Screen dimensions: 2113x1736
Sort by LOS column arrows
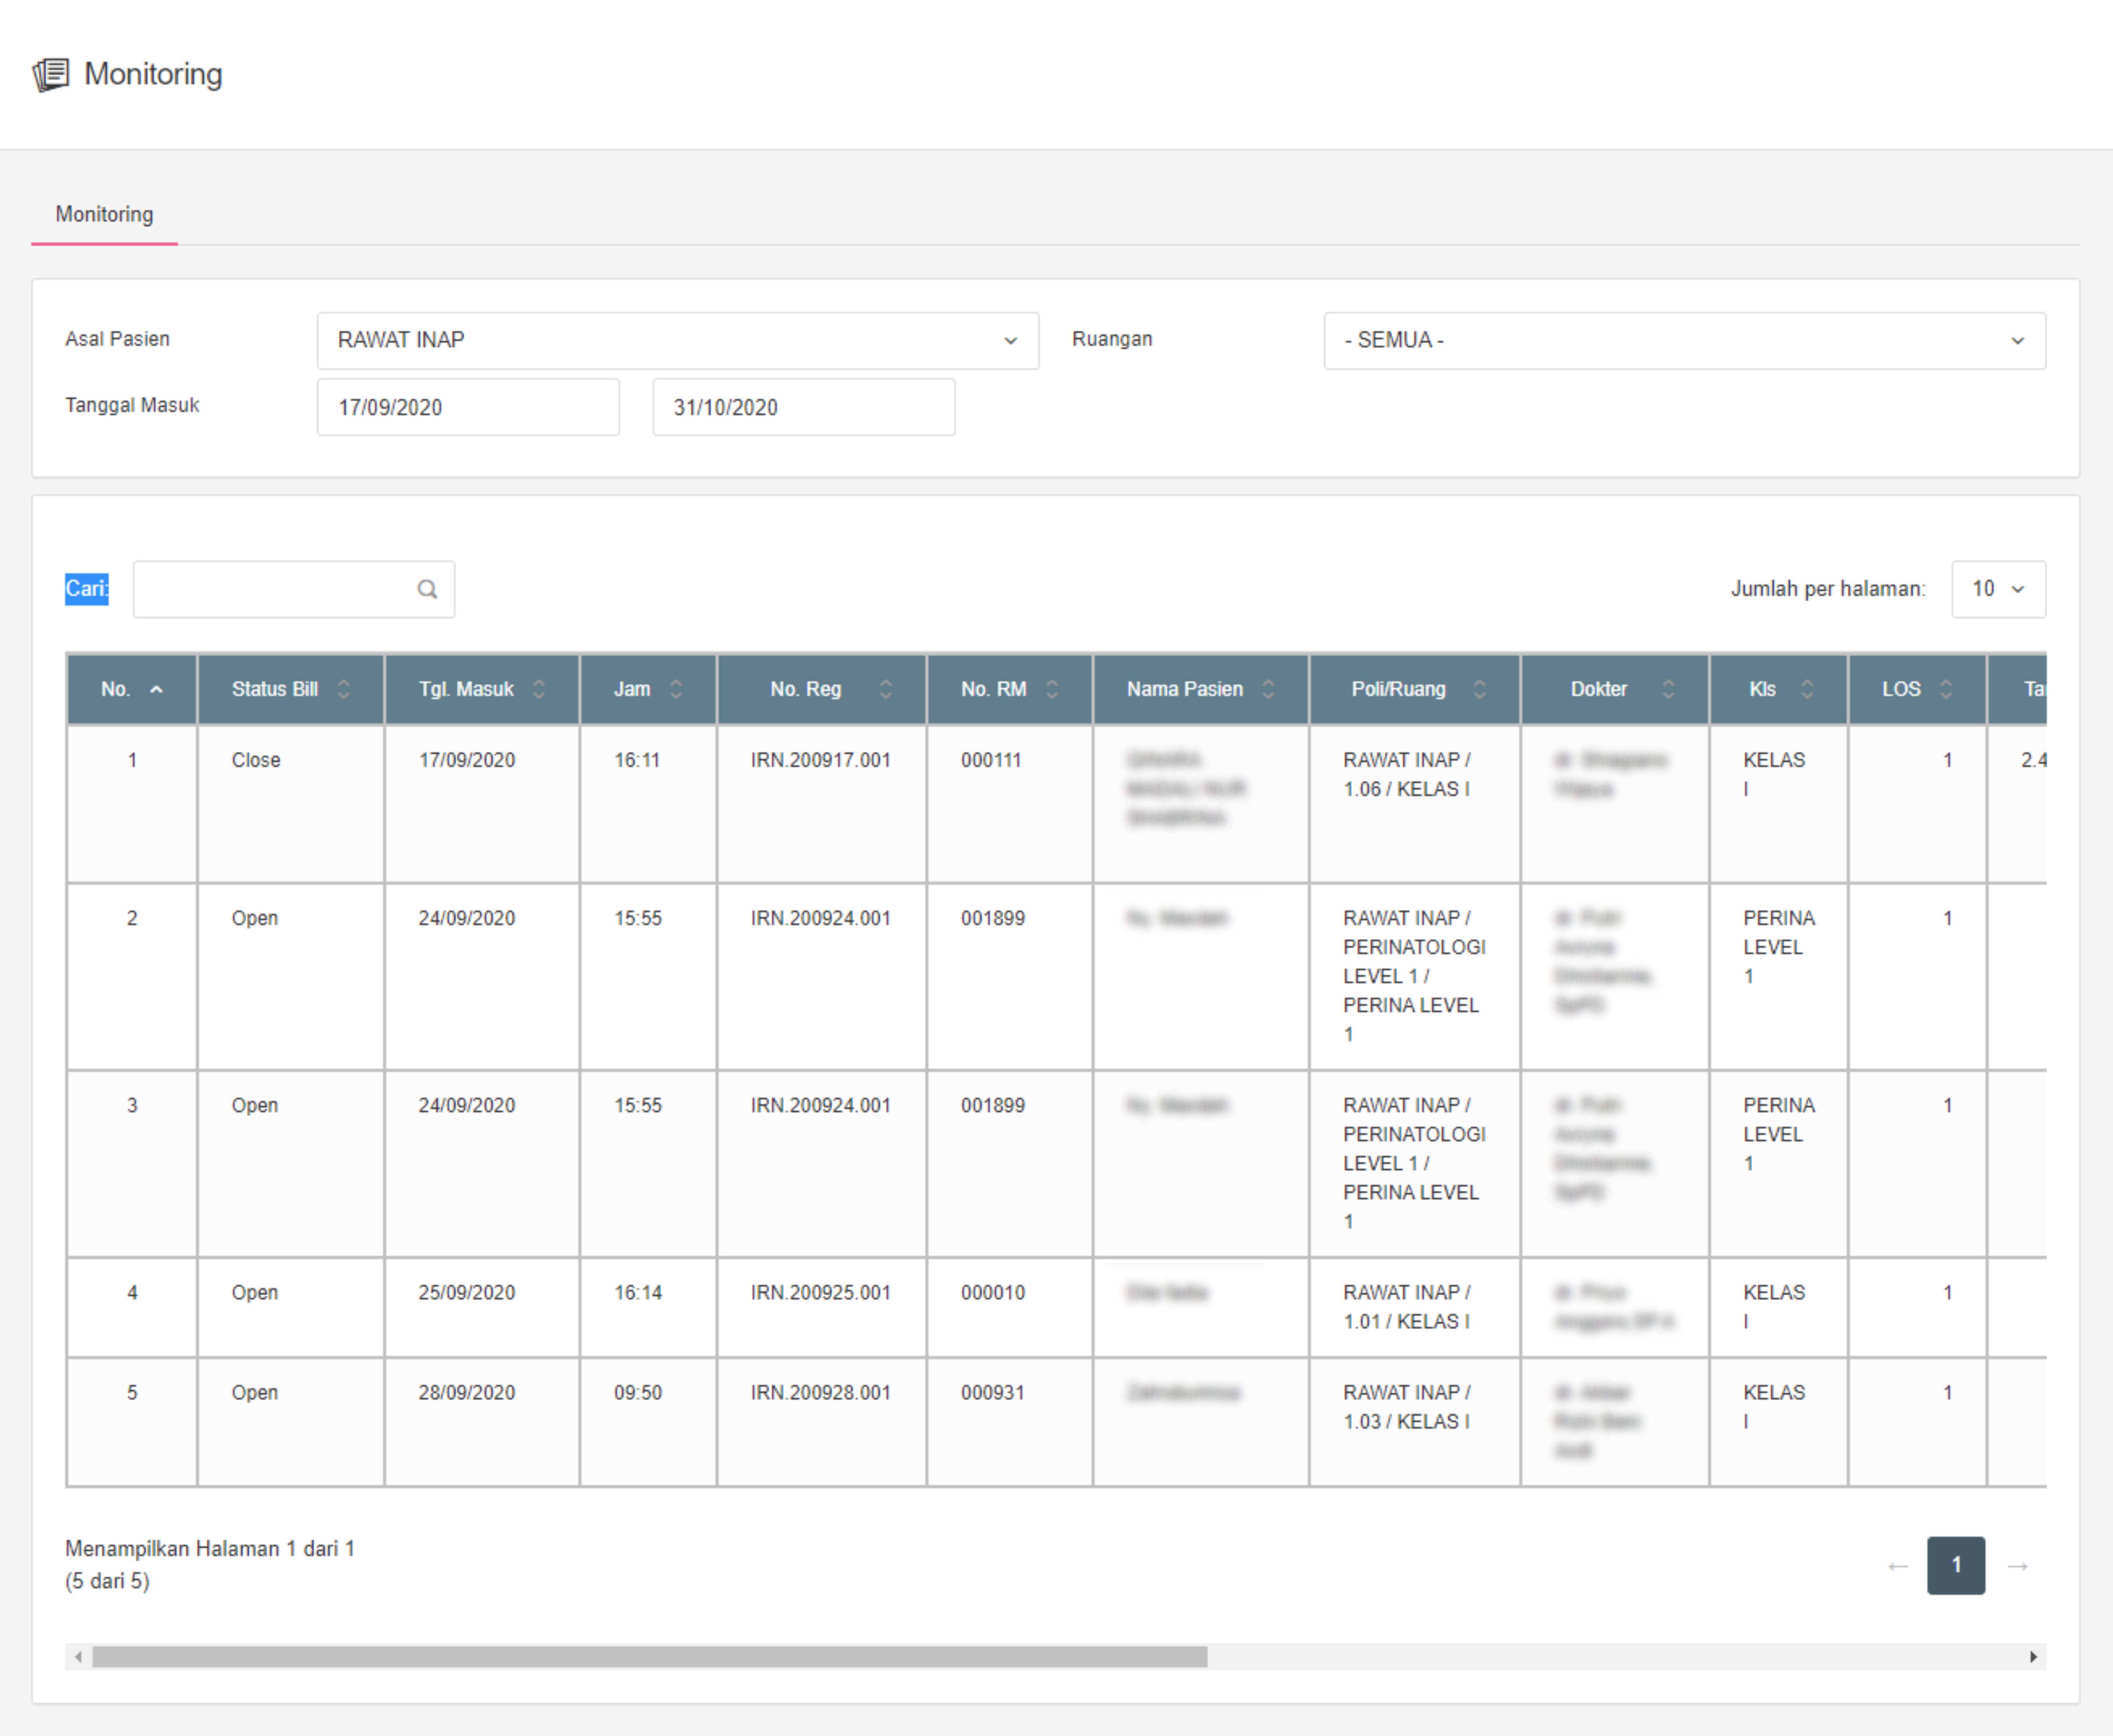pyautogui.click(x=1946, y=689)
